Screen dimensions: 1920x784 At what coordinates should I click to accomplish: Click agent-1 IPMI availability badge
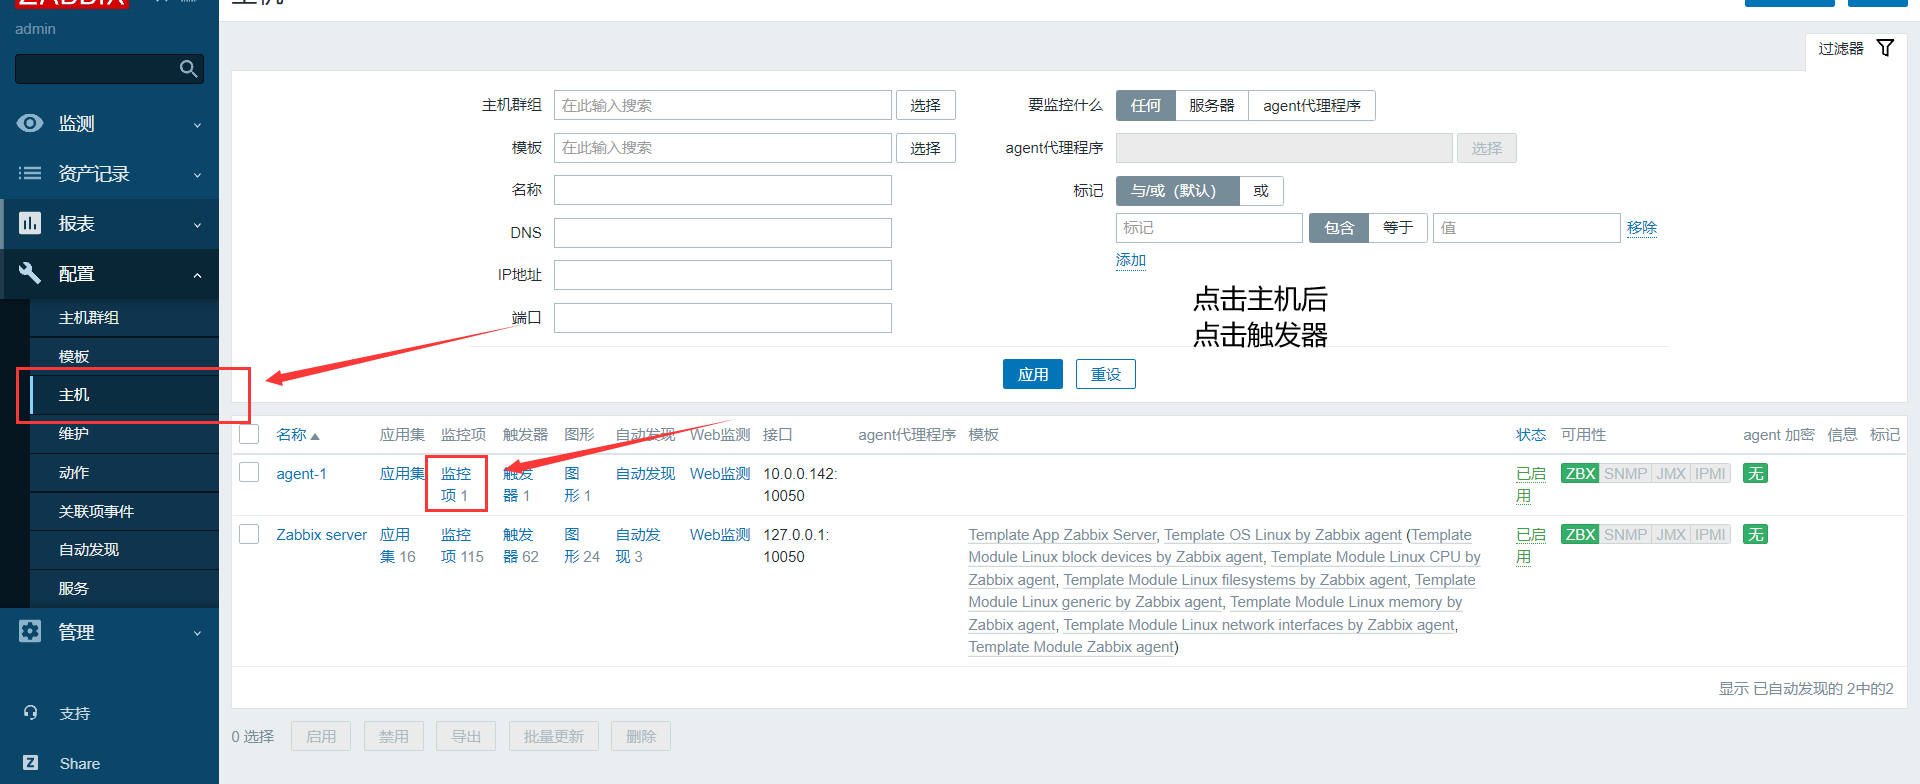tap(1711, 474)
